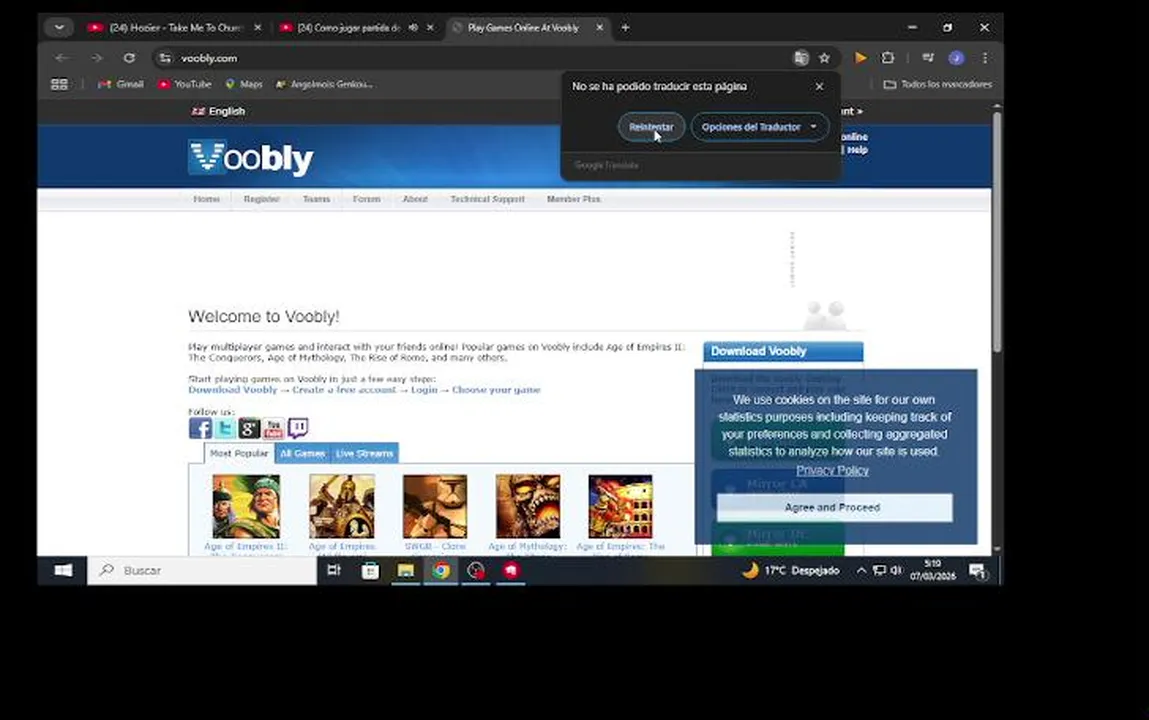The width and height of the screenshot is (1149, 720).
Task: Follow the Login link in steps
Action: tap(424, 390)
